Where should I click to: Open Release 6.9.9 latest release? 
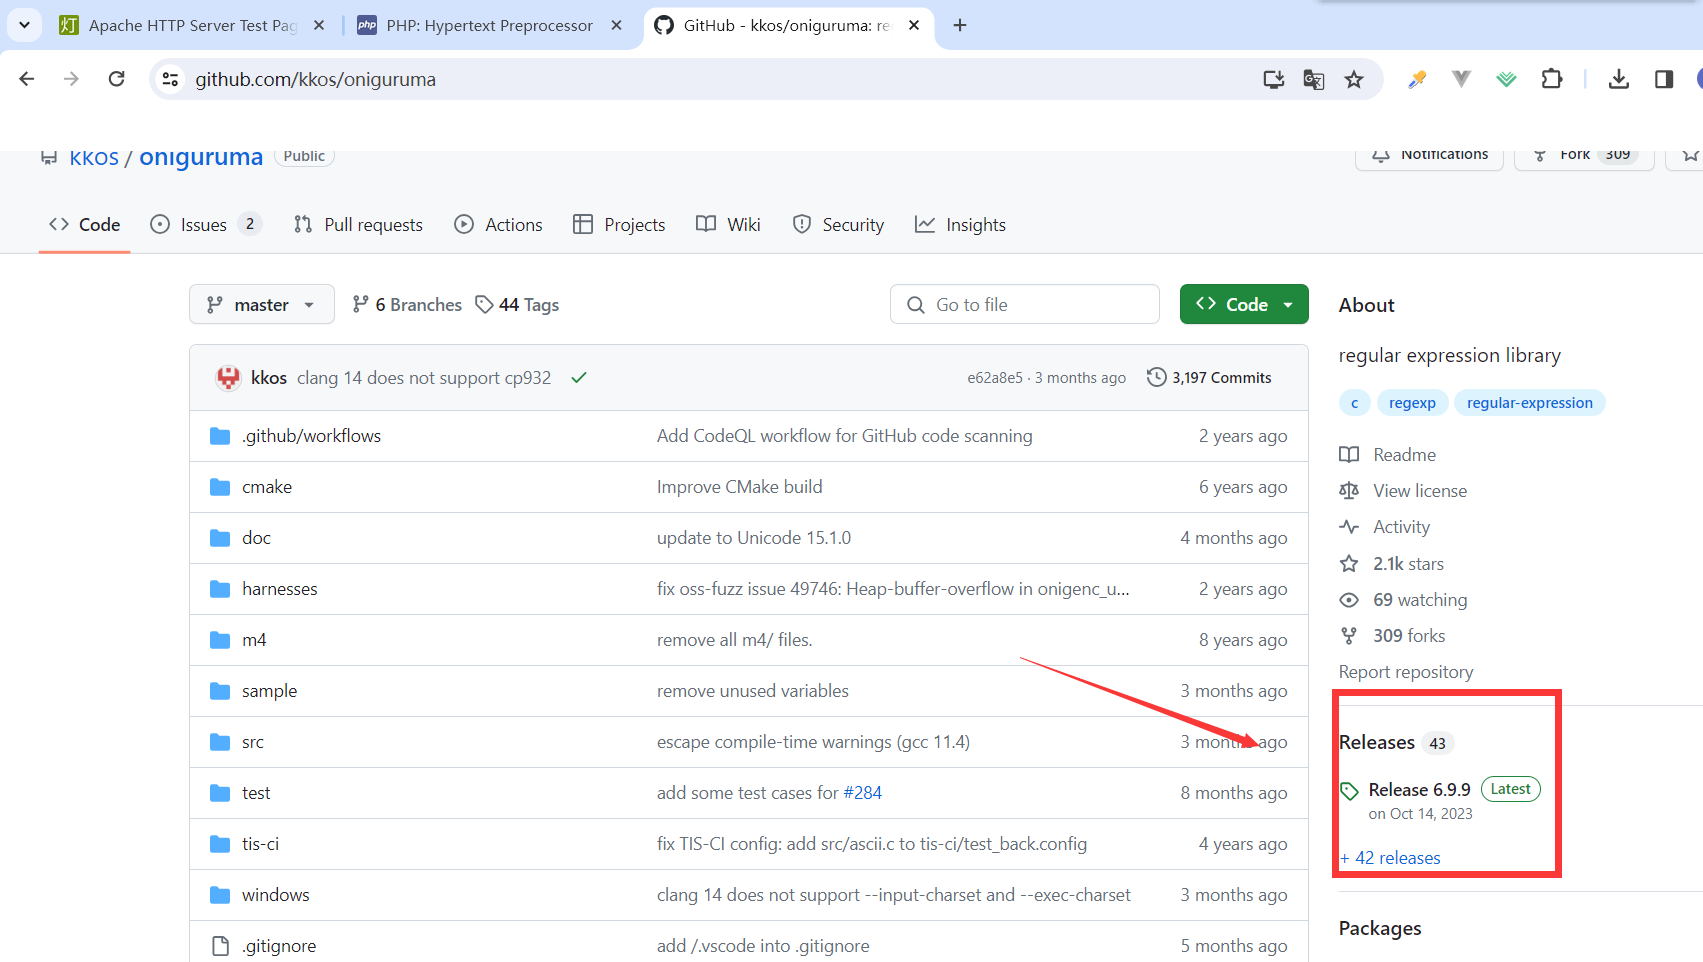(x=1419, y=790)
